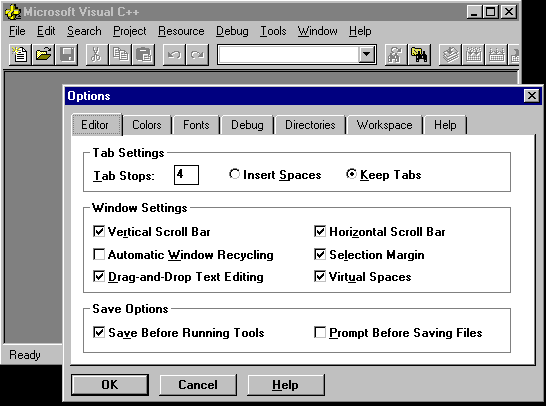Screen dimensions: 546x406
Task: Open the find text combo box dropdown
Action: coord(366,54)
